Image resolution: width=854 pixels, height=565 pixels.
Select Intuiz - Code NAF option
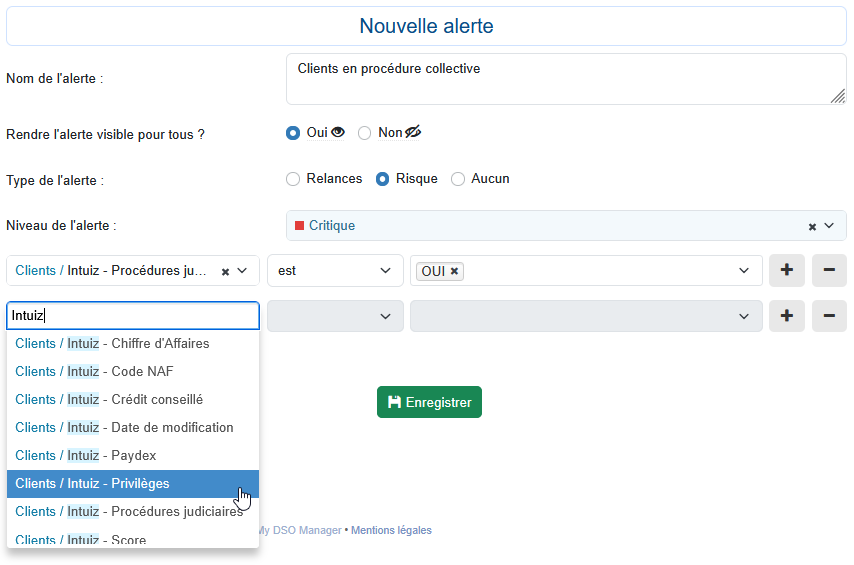pyautogui.click(x=133, y=372)
